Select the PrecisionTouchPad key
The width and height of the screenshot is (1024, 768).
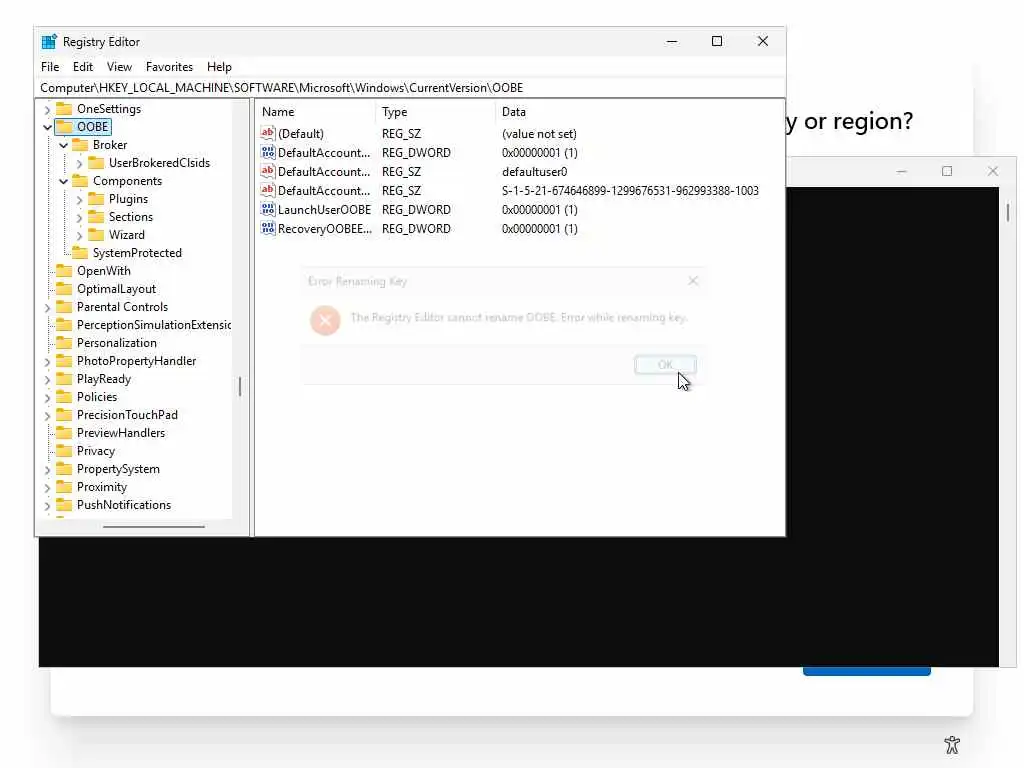[x=127, y=415]
